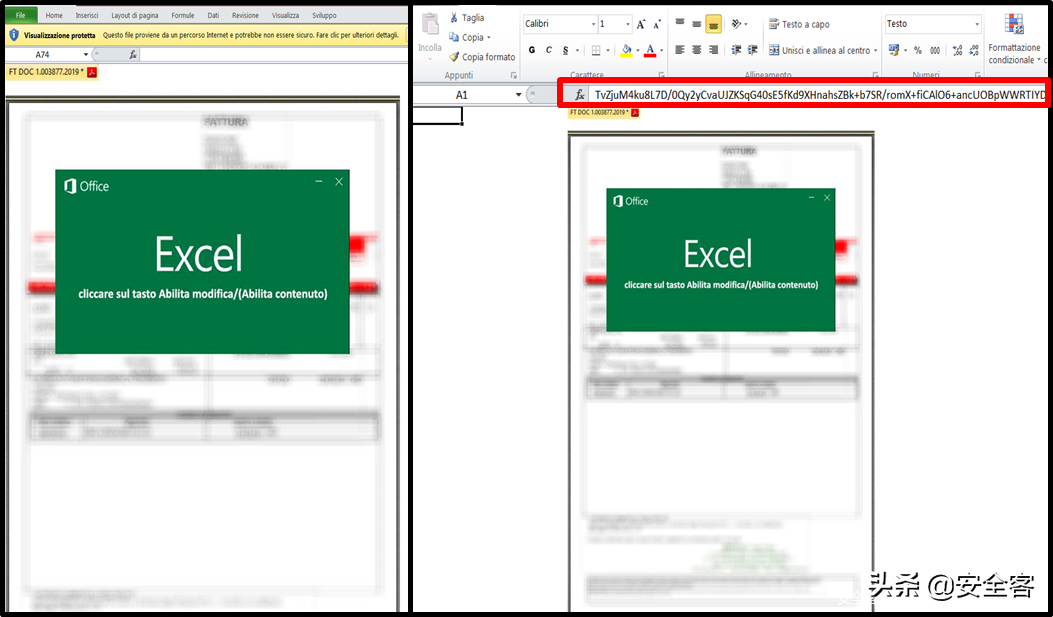
Task: Click the Copia formato paintbrush icon
Action: [454, 57]
